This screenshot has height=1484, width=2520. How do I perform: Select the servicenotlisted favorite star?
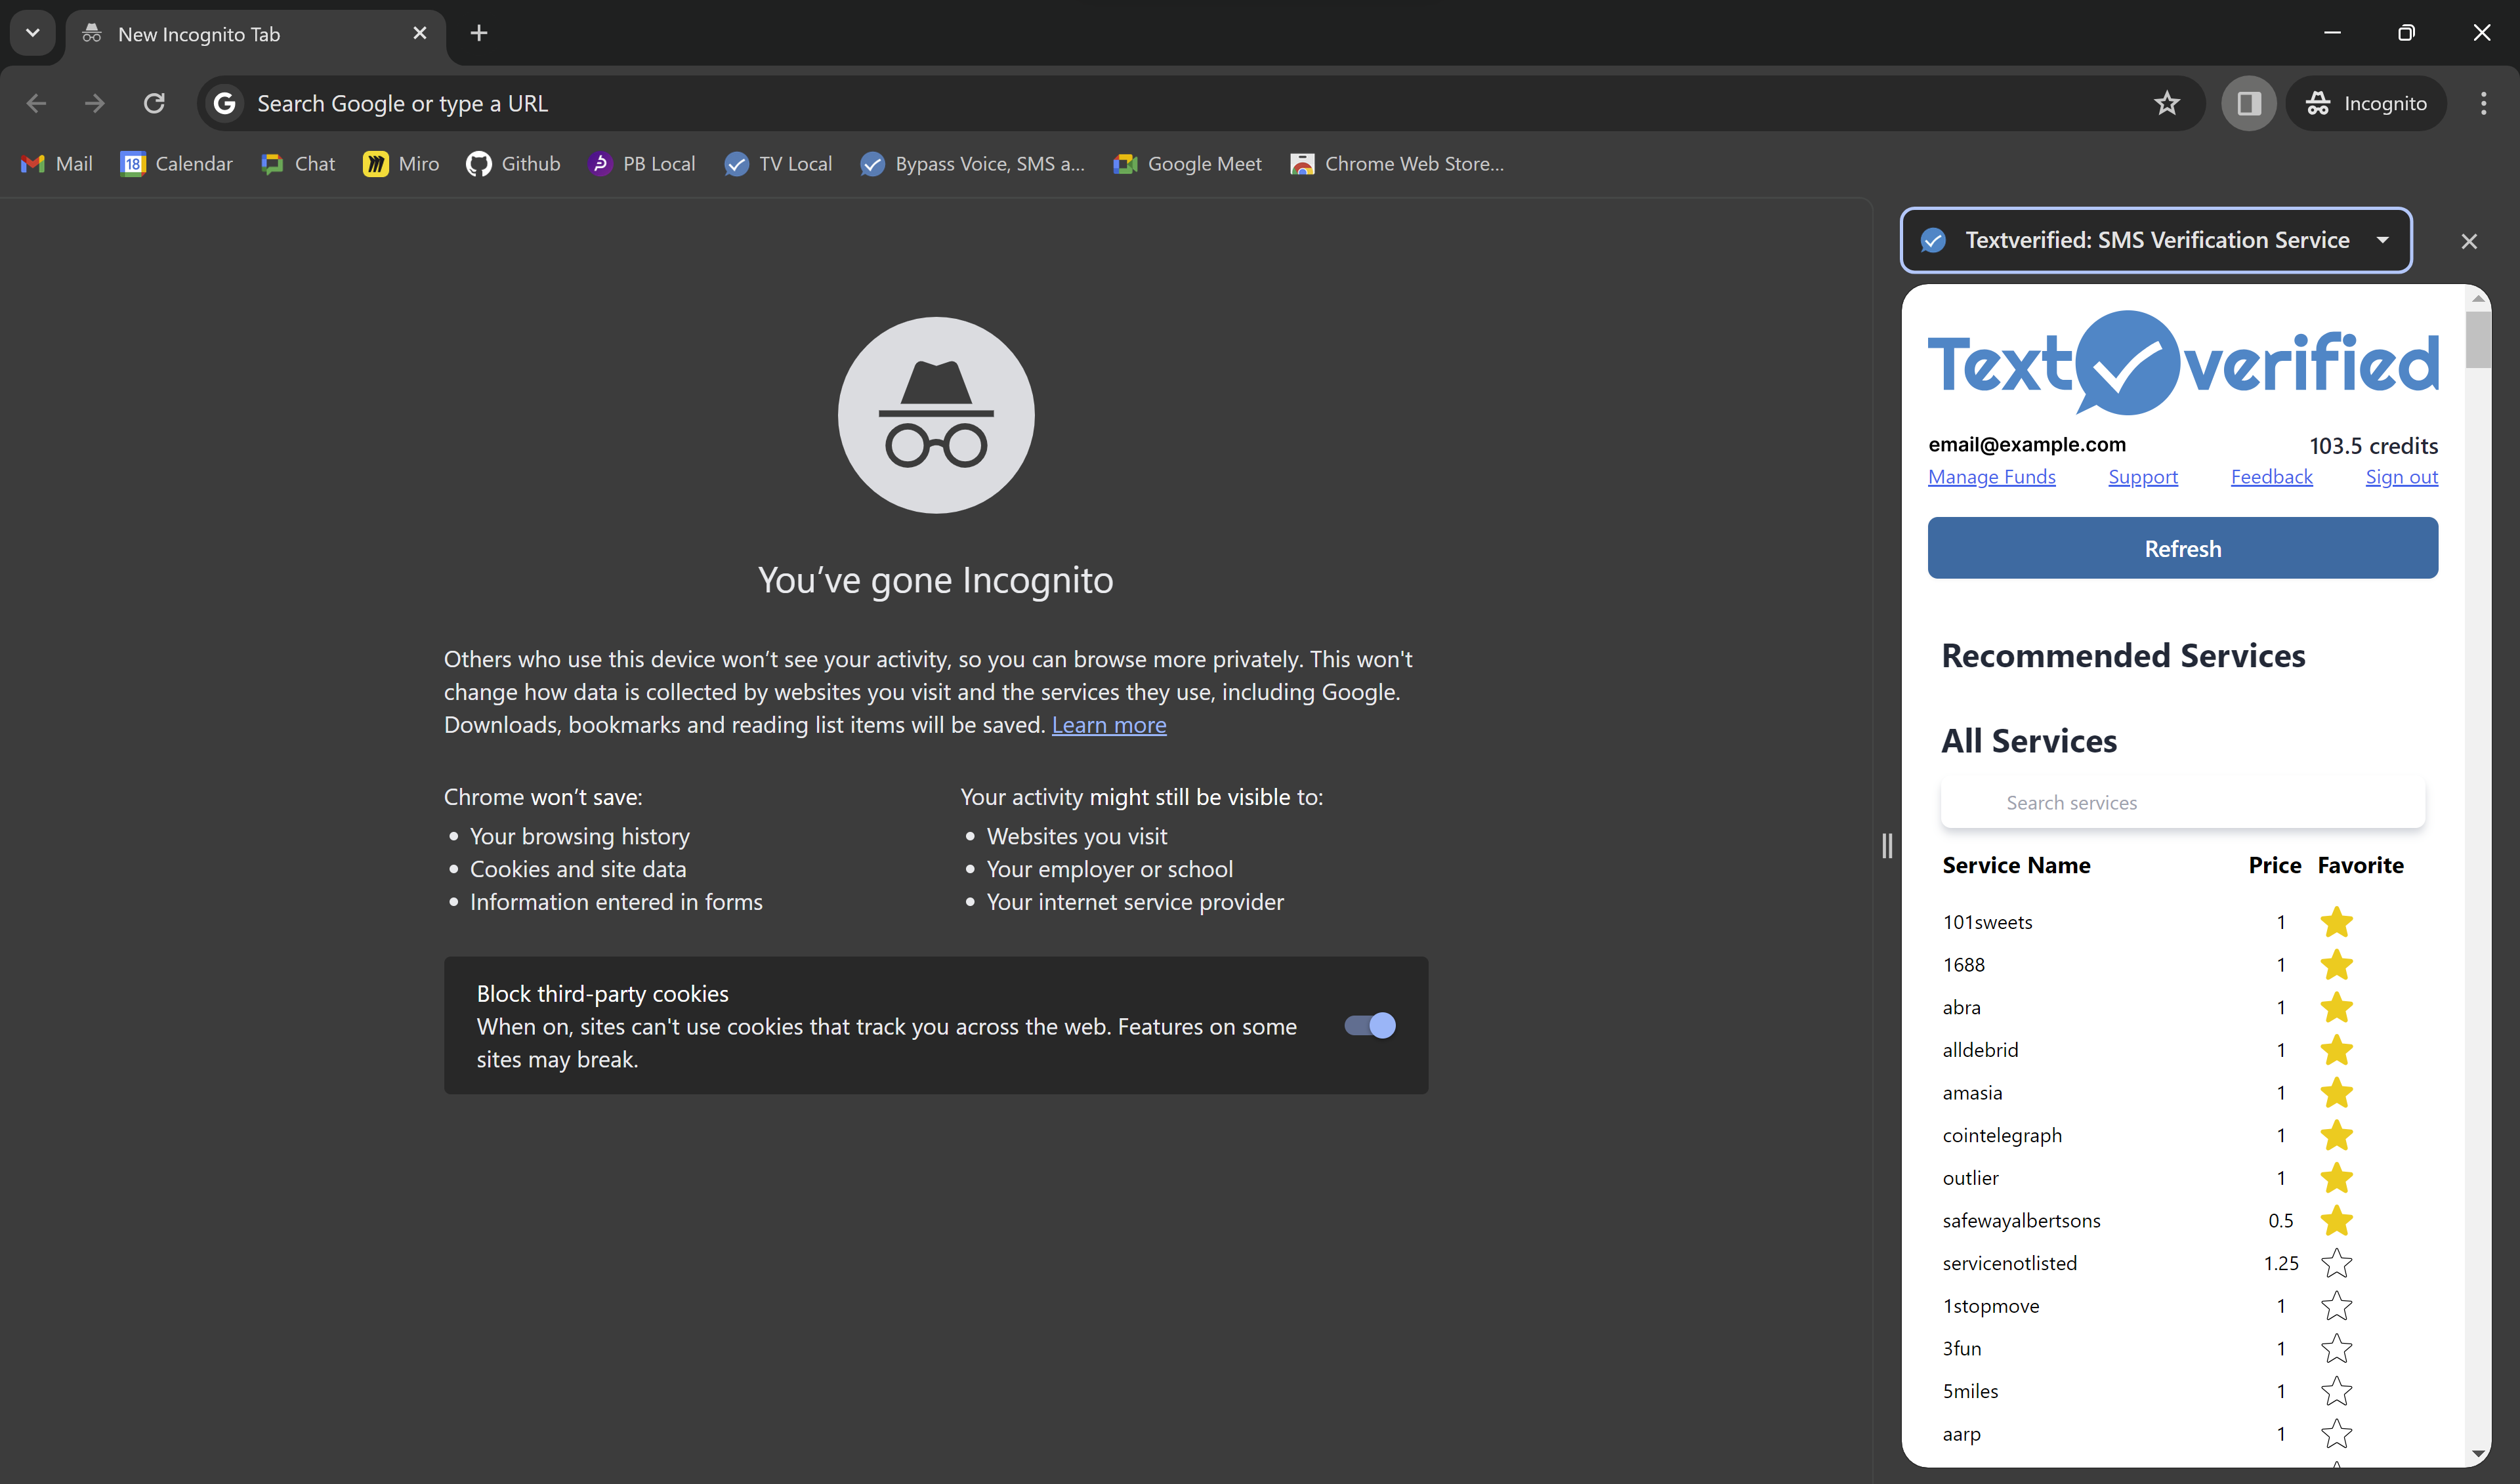(x=2336, y=1263)
